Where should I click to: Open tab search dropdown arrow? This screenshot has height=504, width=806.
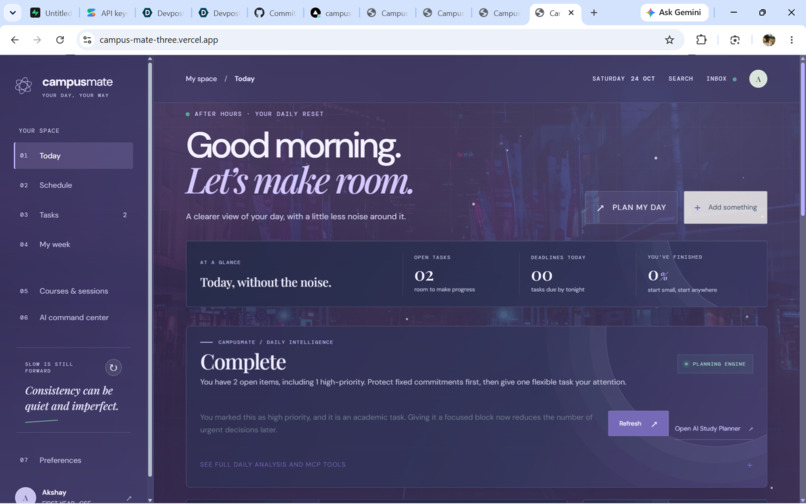click(x=12, y=13)
